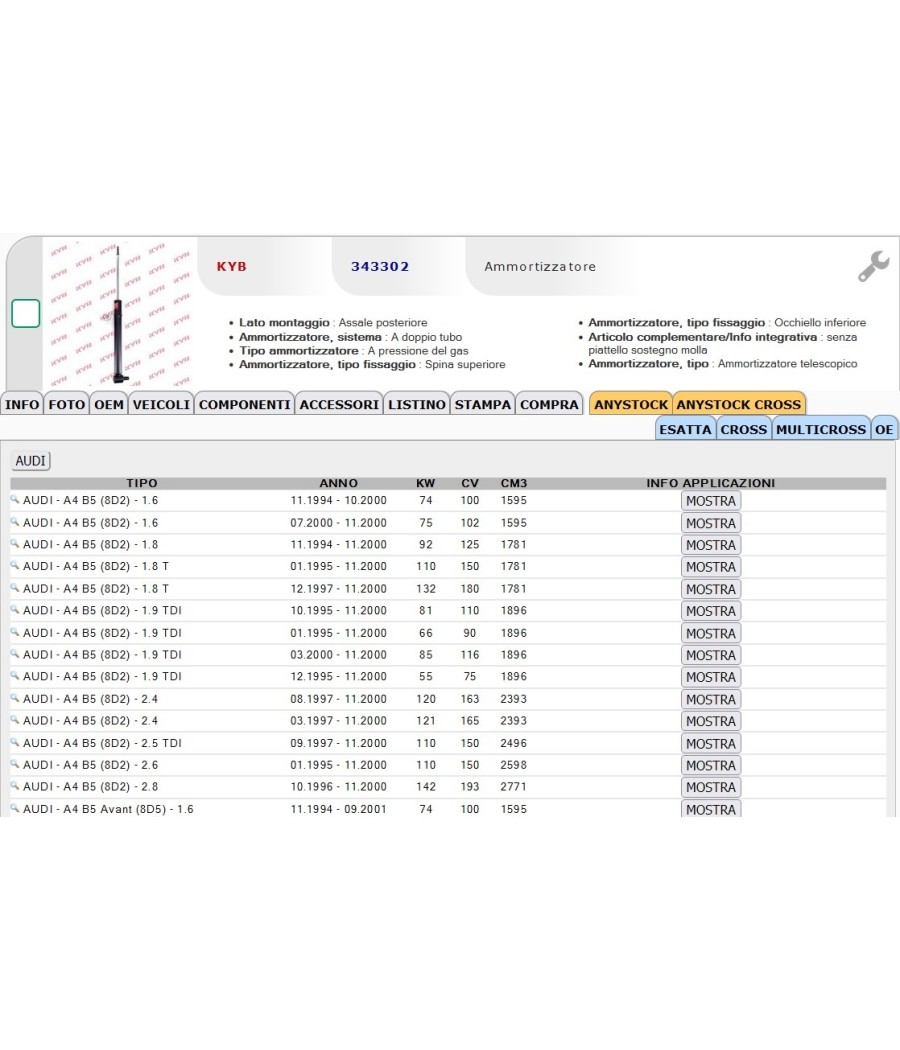Click the KW column header
The width and height of the screenshot is (900, 1050).
(425, 483)
